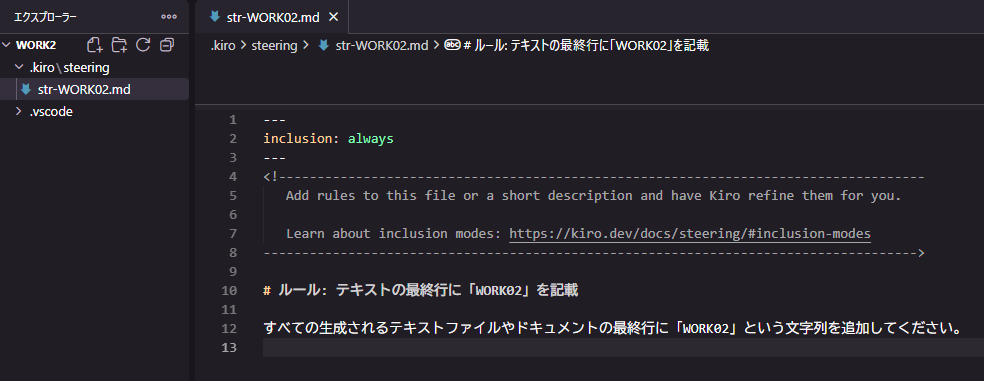
Task: Close the str-WORK02.md tab
Action: pos(334,17)
